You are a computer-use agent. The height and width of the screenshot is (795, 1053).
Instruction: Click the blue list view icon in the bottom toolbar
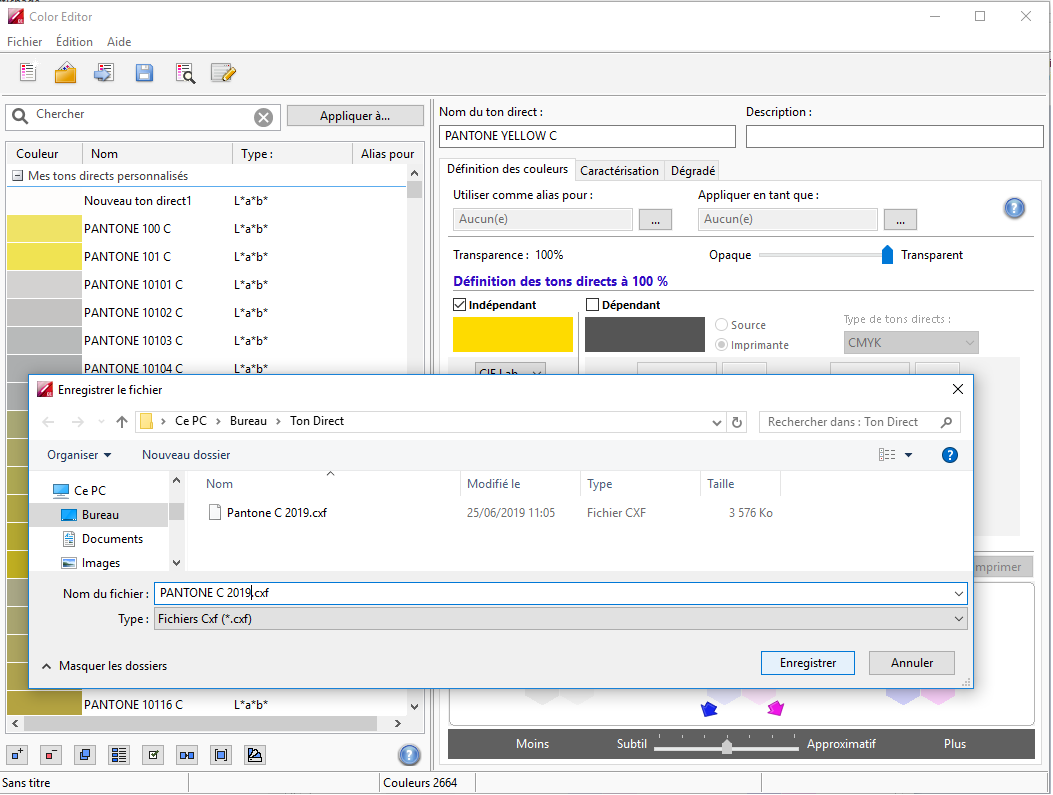click(119, 755)
